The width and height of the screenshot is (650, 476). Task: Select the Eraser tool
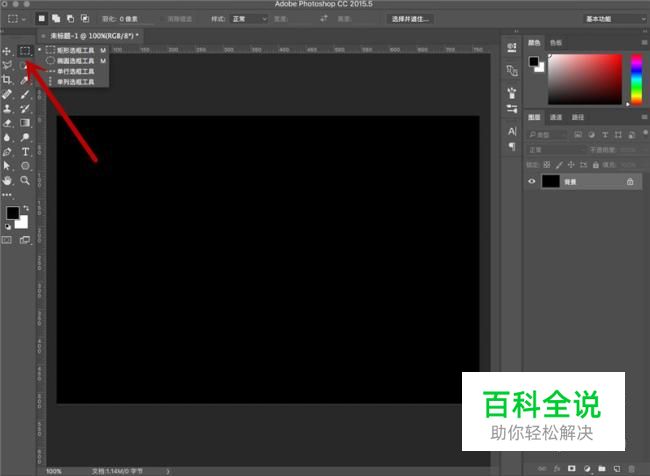click(x=7, y=123)
